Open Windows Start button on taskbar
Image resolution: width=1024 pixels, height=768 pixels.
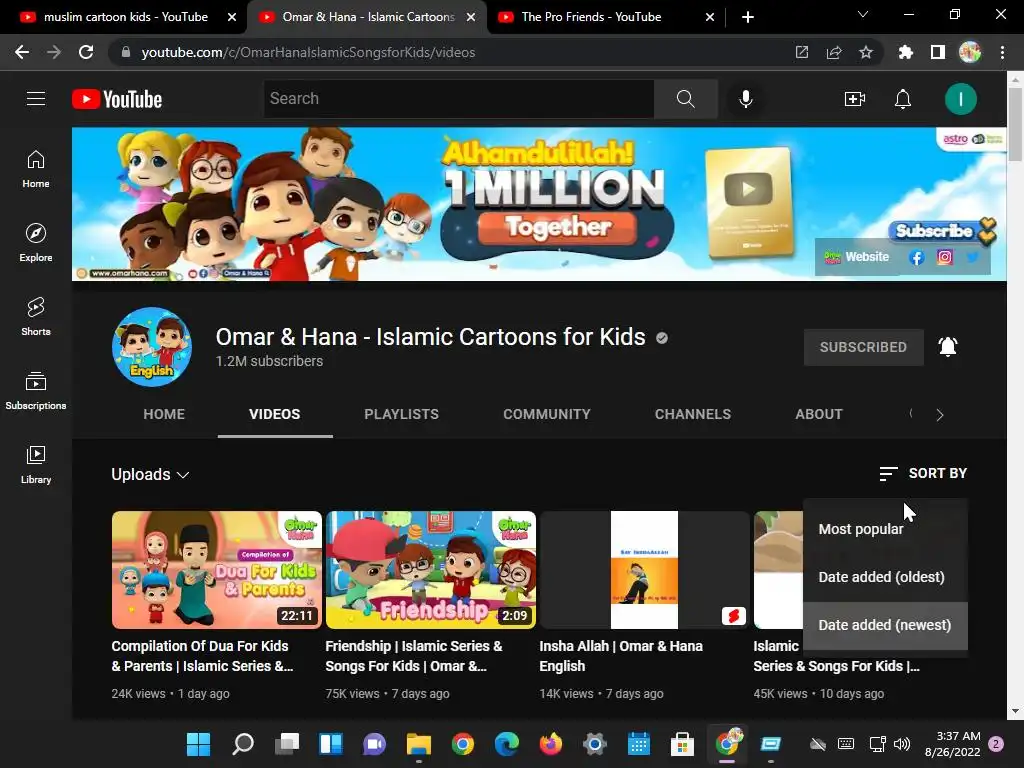[x=199, y=744]
